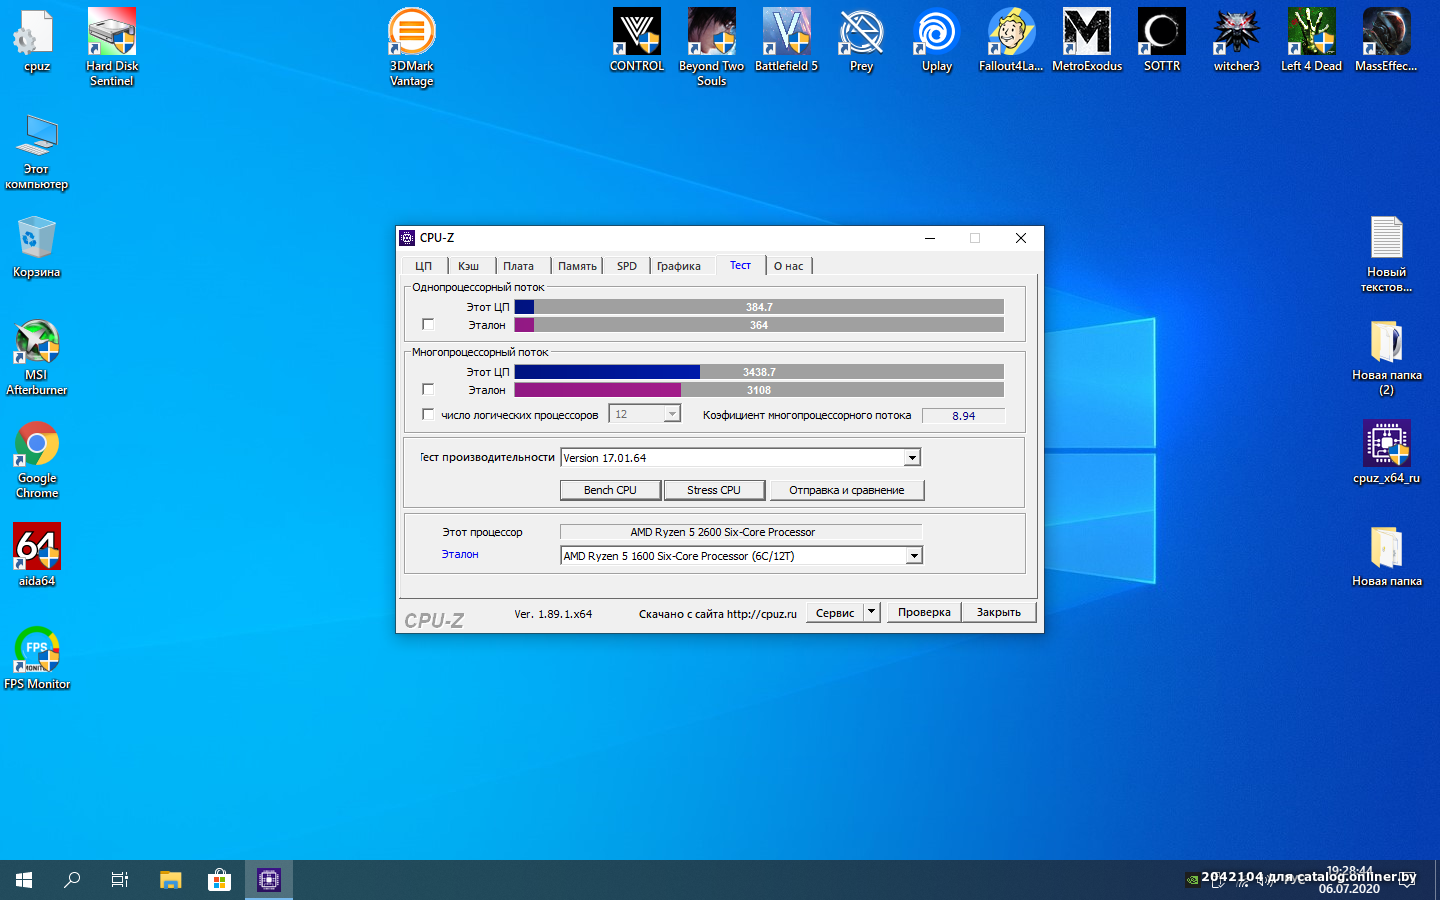
Task: Open the Корзина recycle bin
Action: click(x=37, y=248)
